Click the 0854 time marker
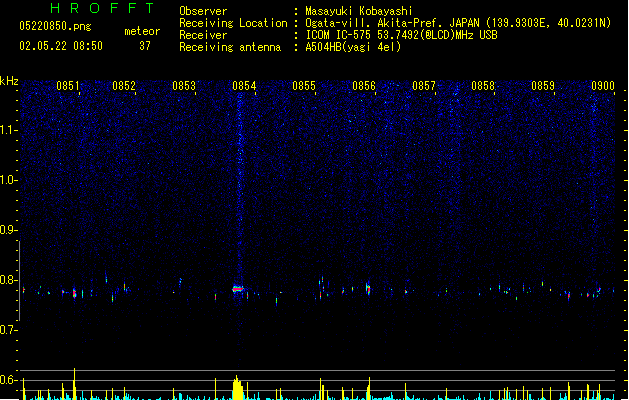The width and height of the screenshot is (629, 400). tap(244, 86)
